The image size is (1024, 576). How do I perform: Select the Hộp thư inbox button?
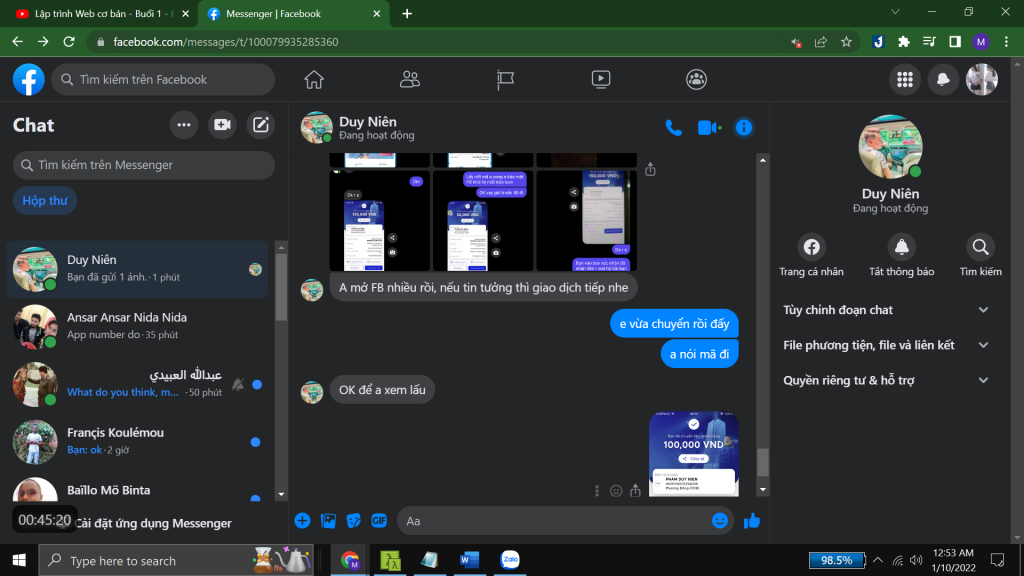(45, 201)
